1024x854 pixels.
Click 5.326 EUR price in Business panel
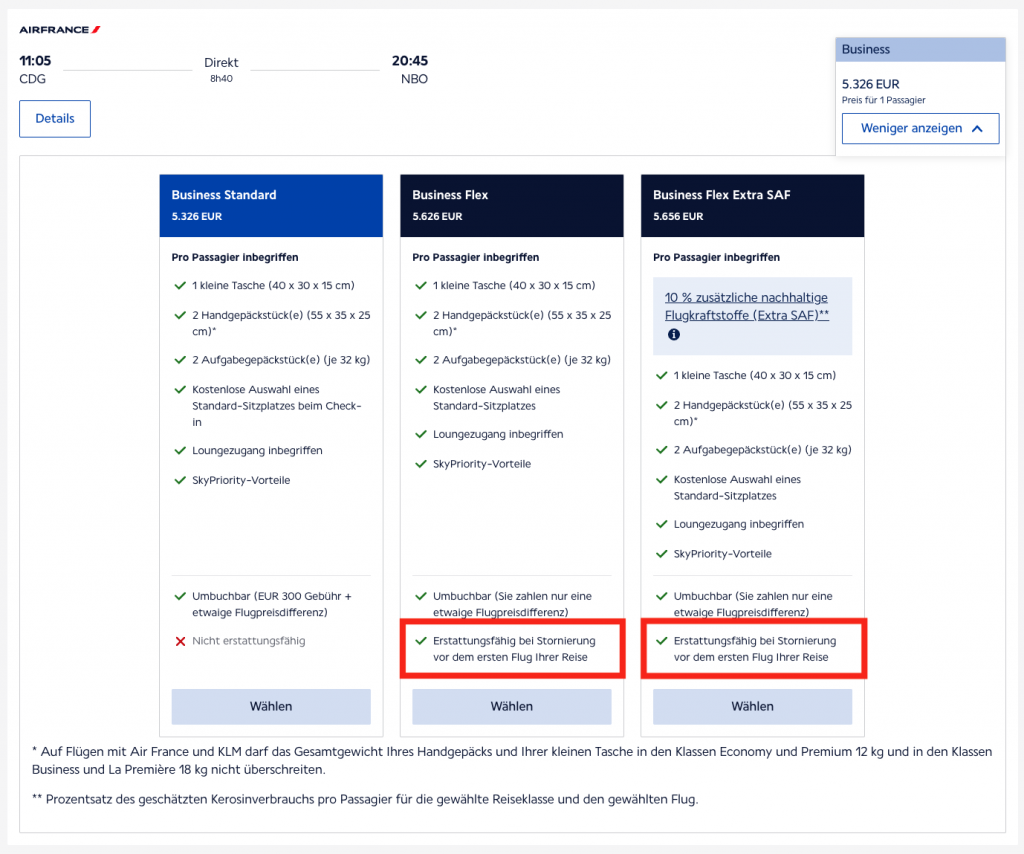click(871, 84)
